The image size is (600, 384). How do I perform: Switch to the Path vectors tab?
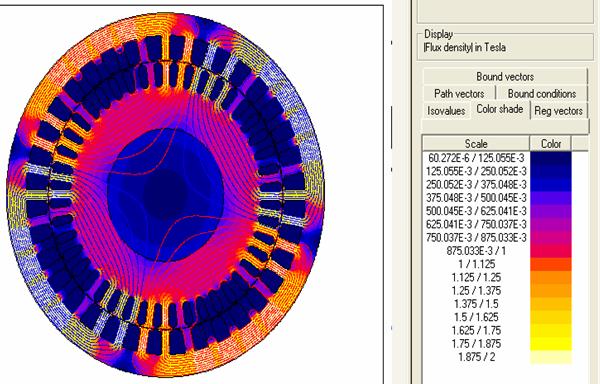pyautogui.click(x=459, y=93)
